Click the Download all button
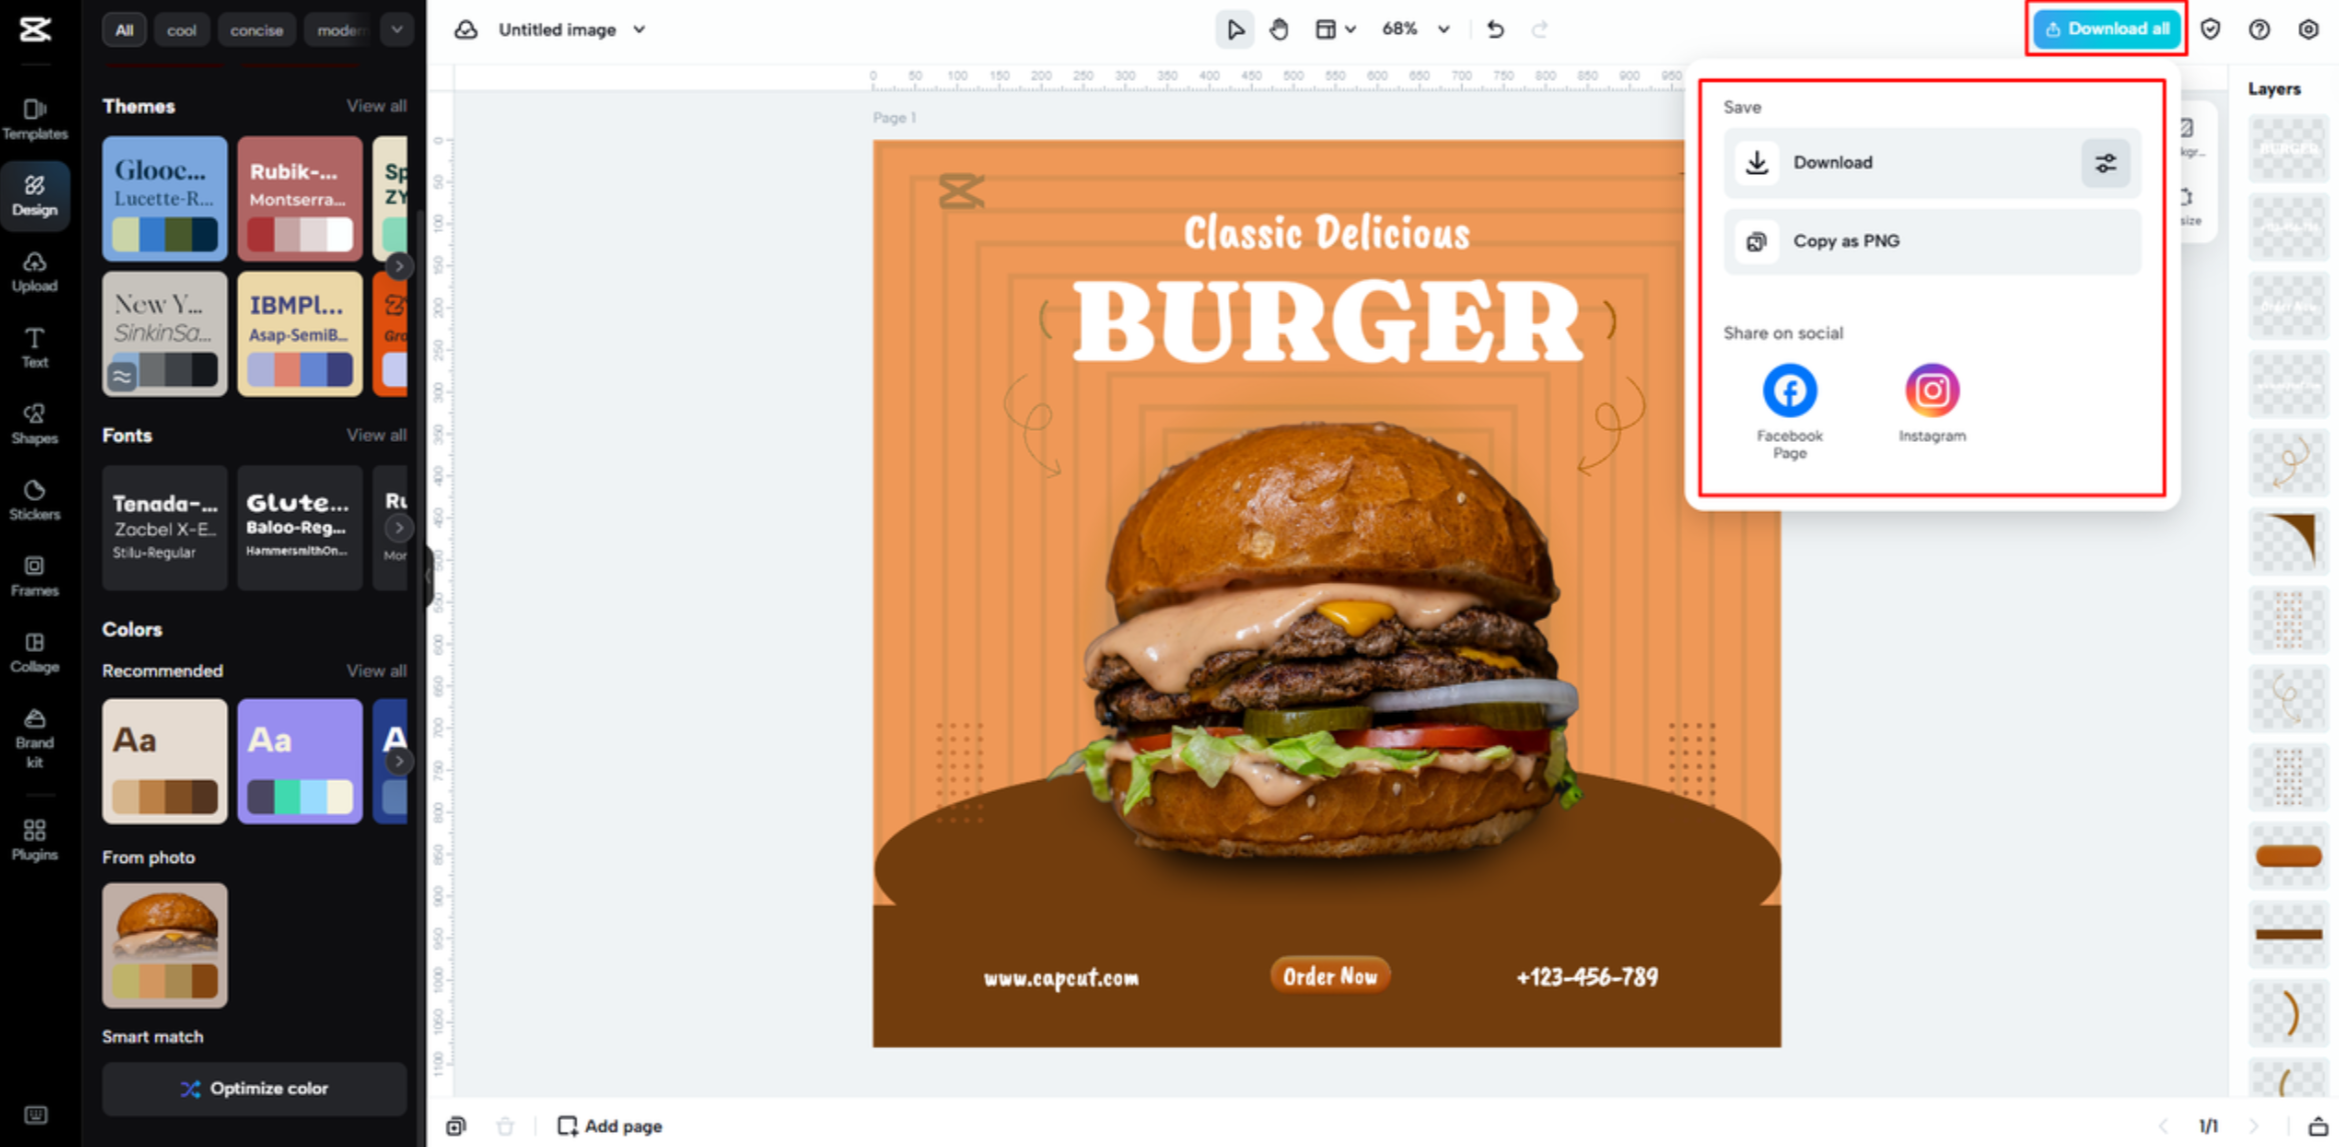The width and height of the screenshot is (2339, 1147). pos(2106,29)
